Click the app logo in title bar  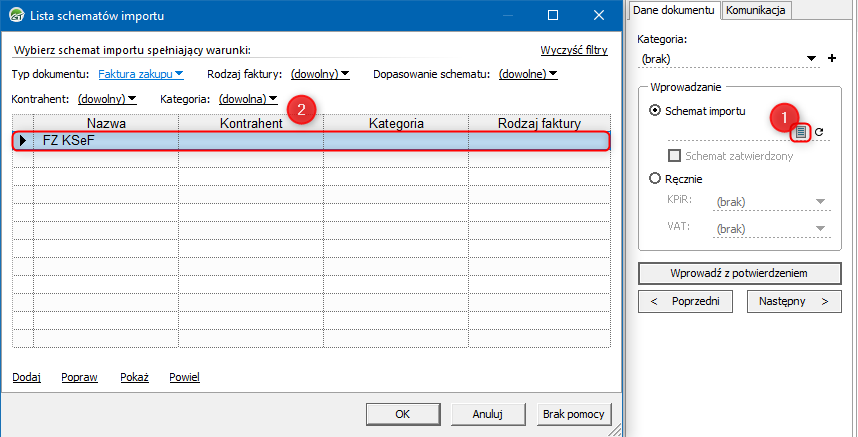pyautogui.click(x=17, y=15)
